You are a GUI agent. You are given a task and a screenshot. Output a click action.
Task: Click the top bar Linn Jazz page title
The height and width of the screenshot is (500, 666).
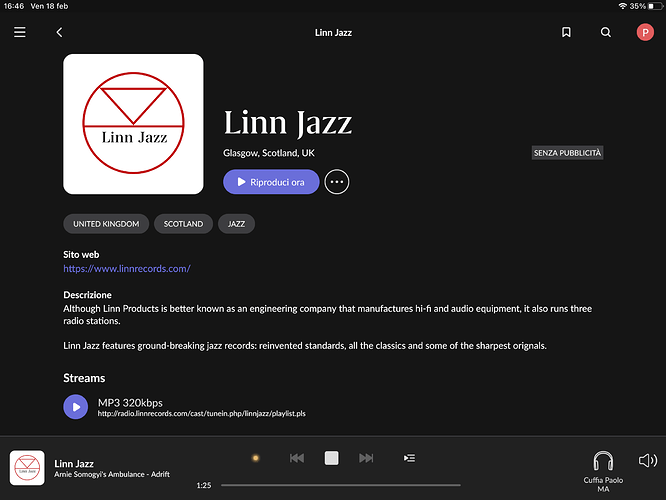point(333,32)
